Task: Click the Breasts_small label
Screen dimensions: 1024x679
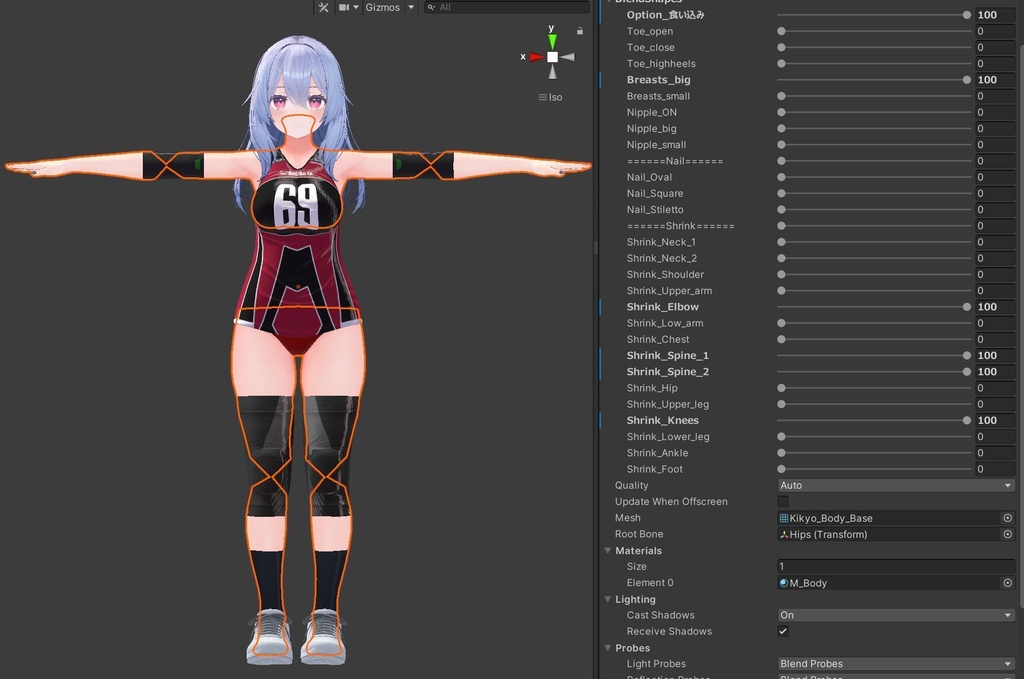Action: pos(658,96)
